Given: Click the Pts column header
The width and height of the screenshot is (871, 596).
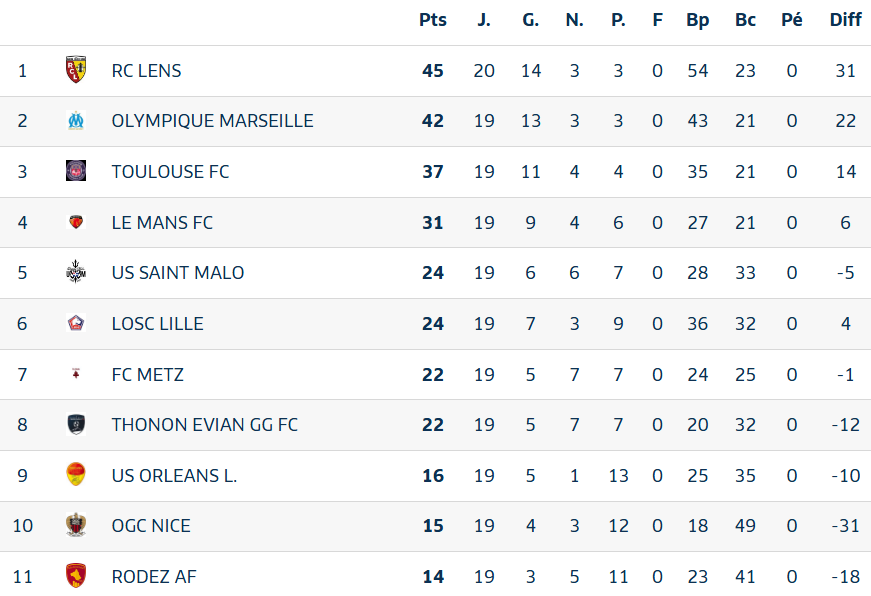Looking at the screenshot, I should (x=433, y=20).
